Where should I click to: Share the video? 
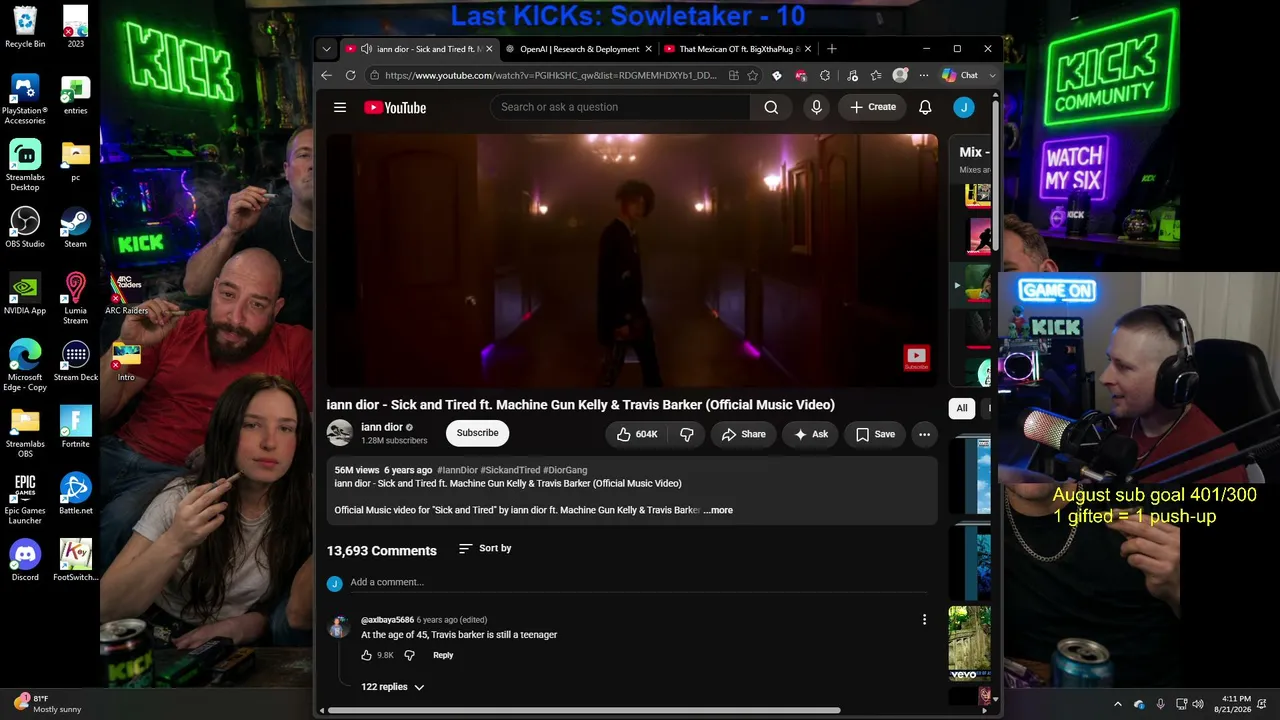pos(743,434)
